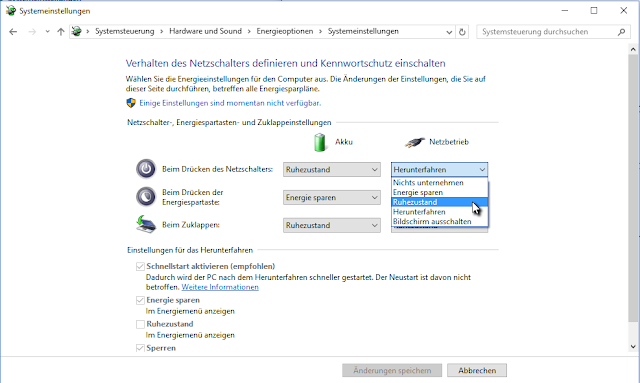The image size is (640, 383).
Task: Click scrollbar up arrow
Action: pos(633,49)
